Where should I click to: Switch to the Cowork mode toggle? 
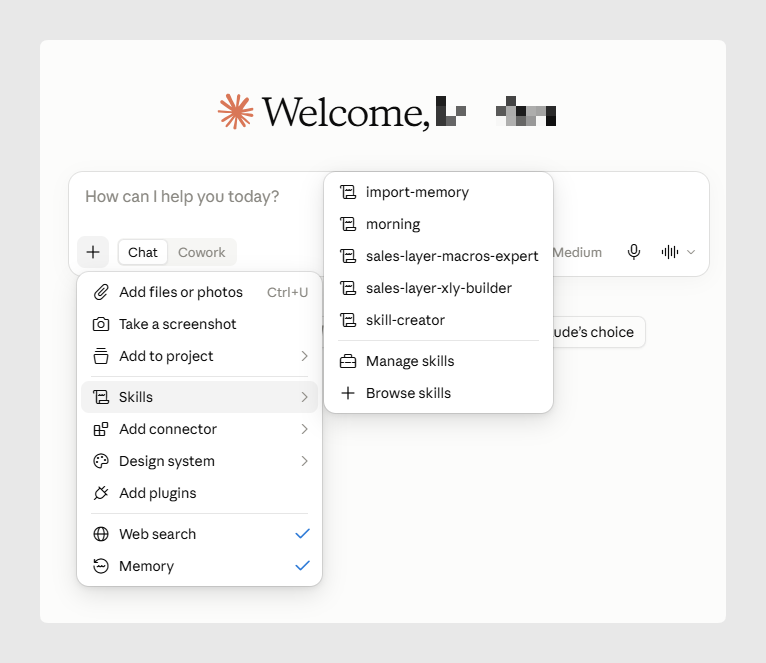(x=201, y=252)
